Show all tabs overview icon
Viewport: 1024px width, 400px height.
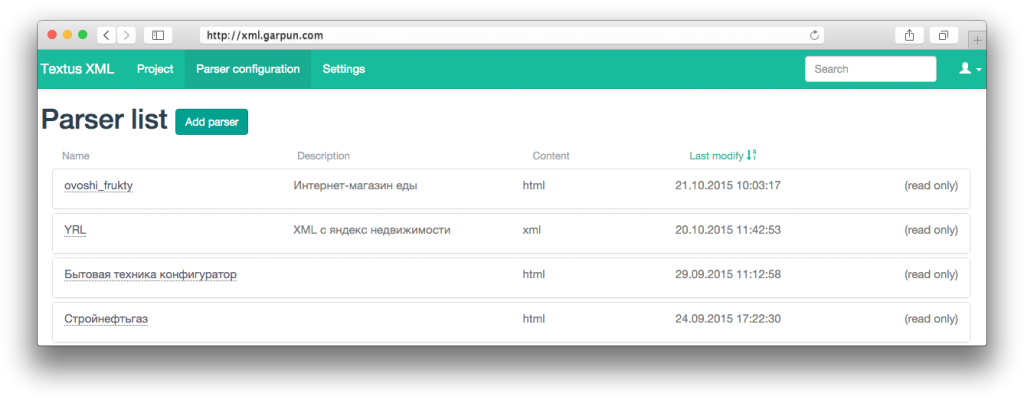[942, 35]
